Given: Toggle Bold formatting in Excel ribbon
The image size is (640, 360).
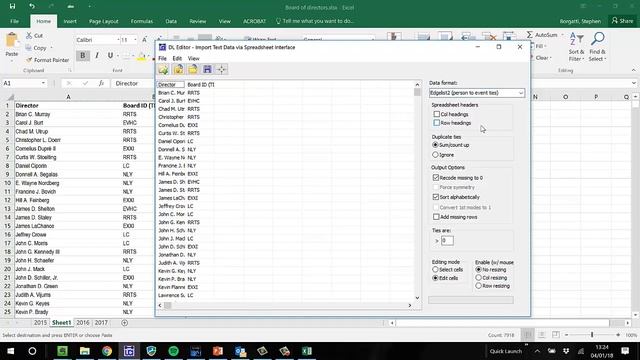Looking at the screenshot, I should tap(83, 55).
